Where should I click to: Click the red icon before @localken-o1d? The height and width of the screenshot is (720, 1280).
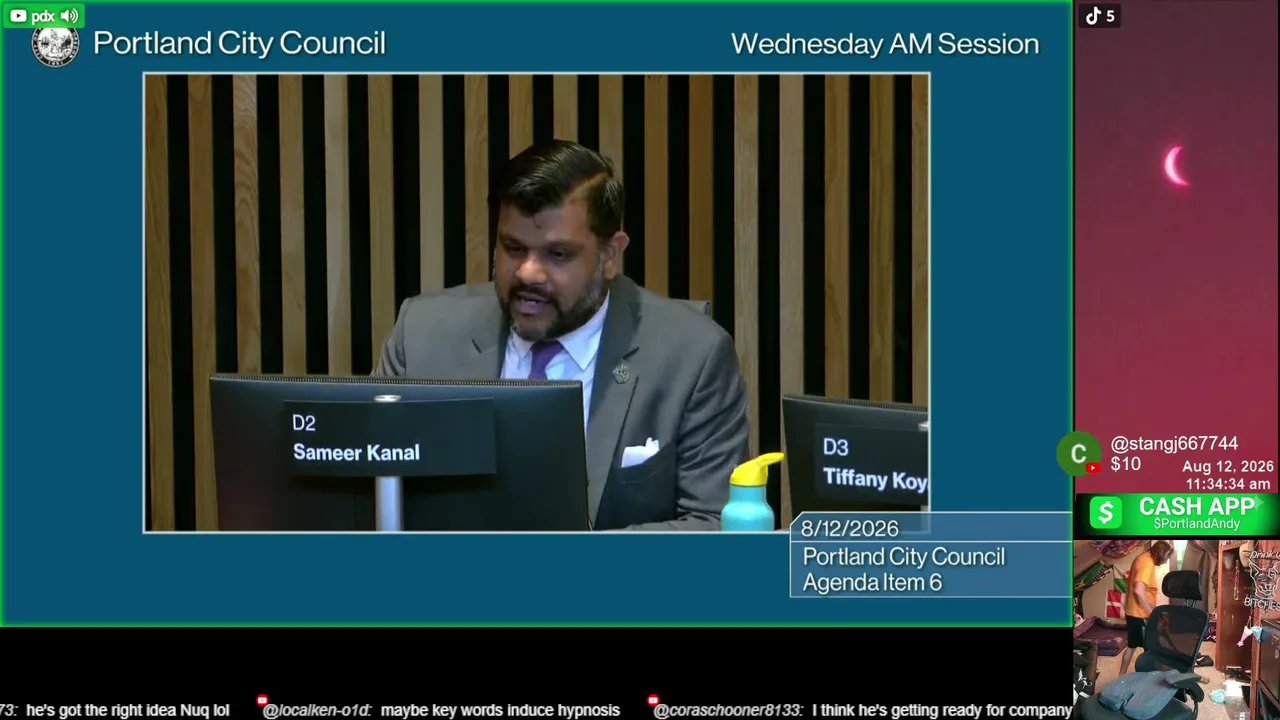pyautogui.click(x=262, y=701)
